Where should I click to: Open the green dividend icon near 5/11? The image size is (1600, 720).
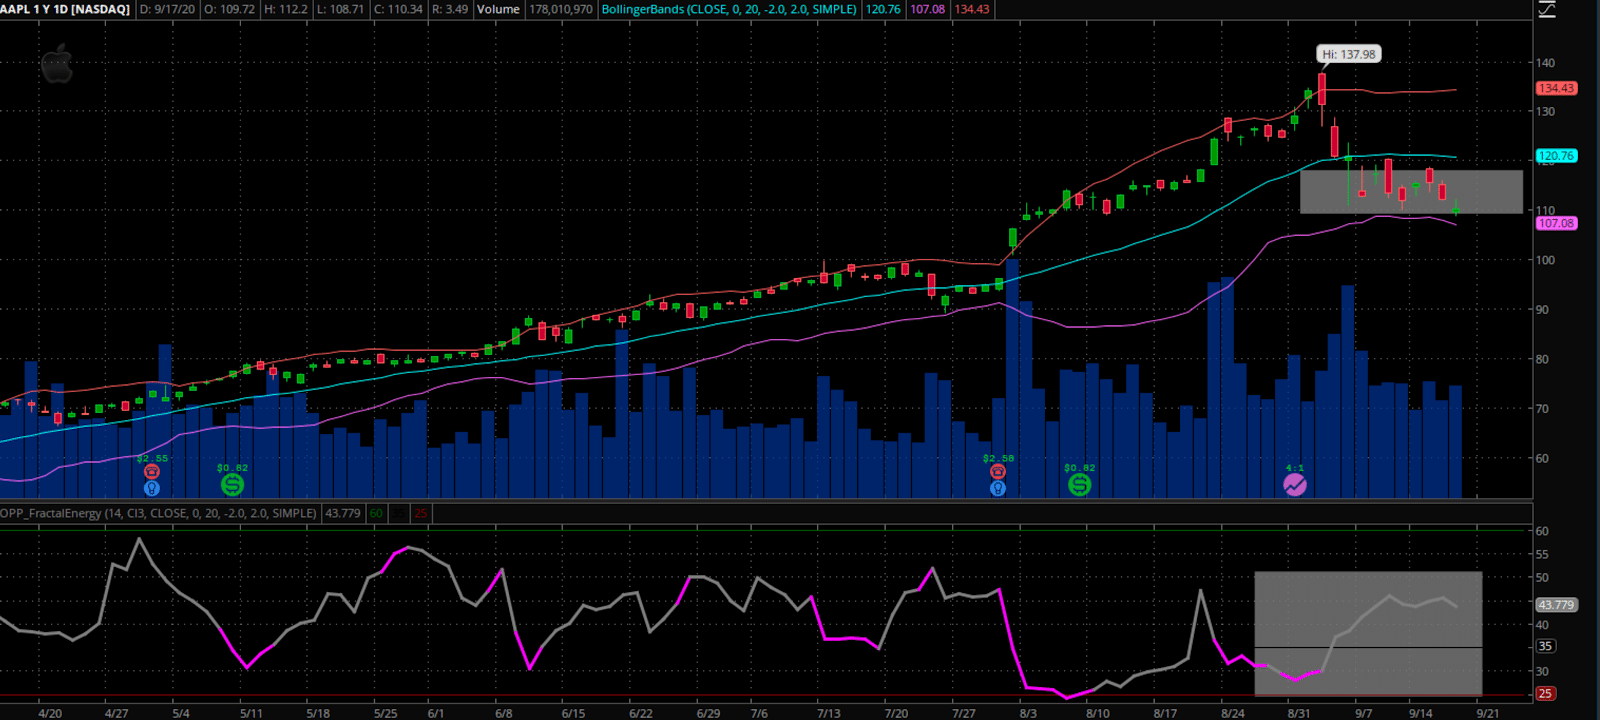[x=232, y=485]
